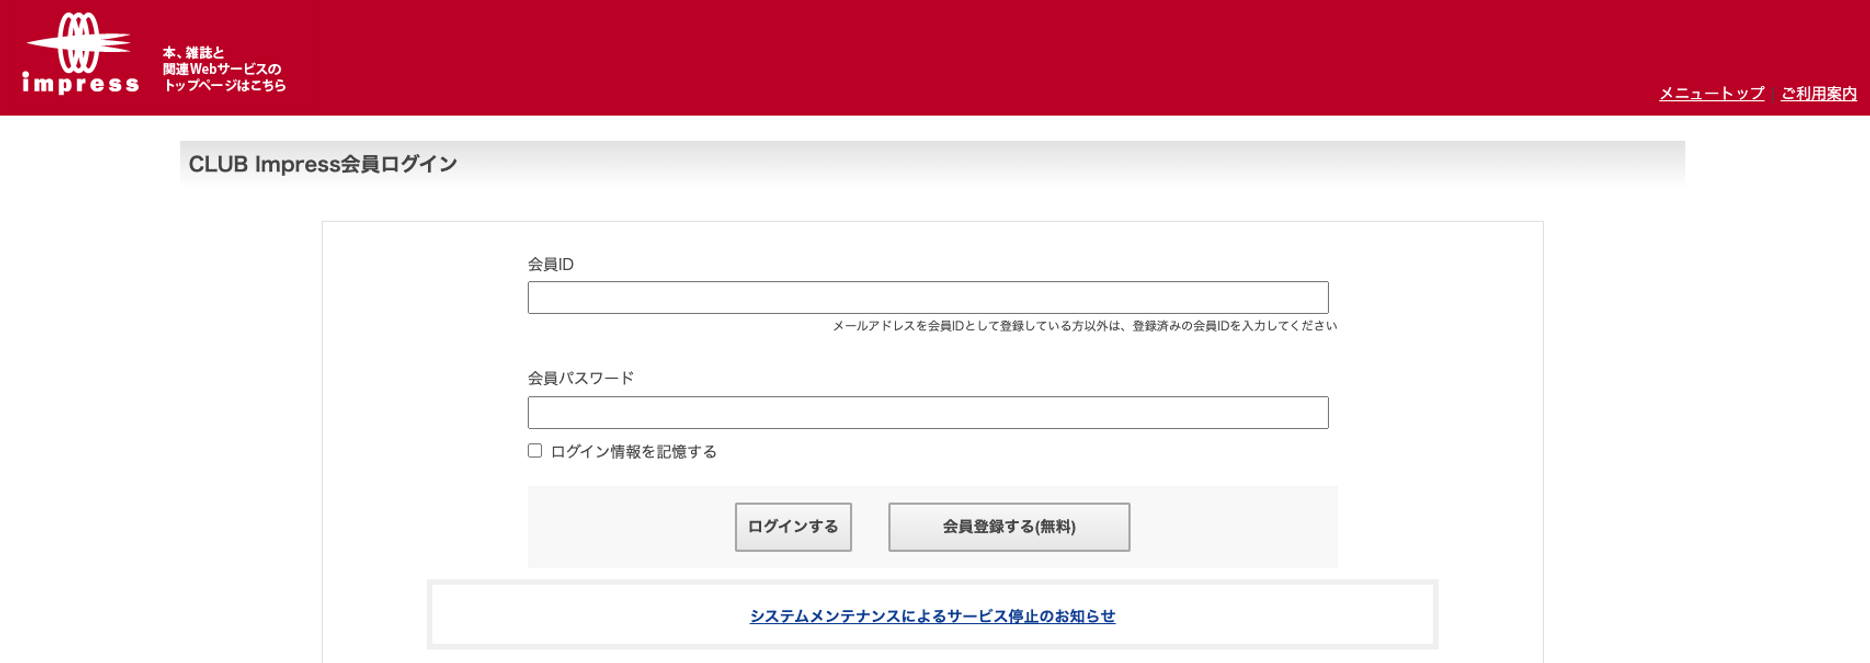Focus the 会員パスワード input field
The height and width of the screenshot is (663, 1870).
pos(928,413)
